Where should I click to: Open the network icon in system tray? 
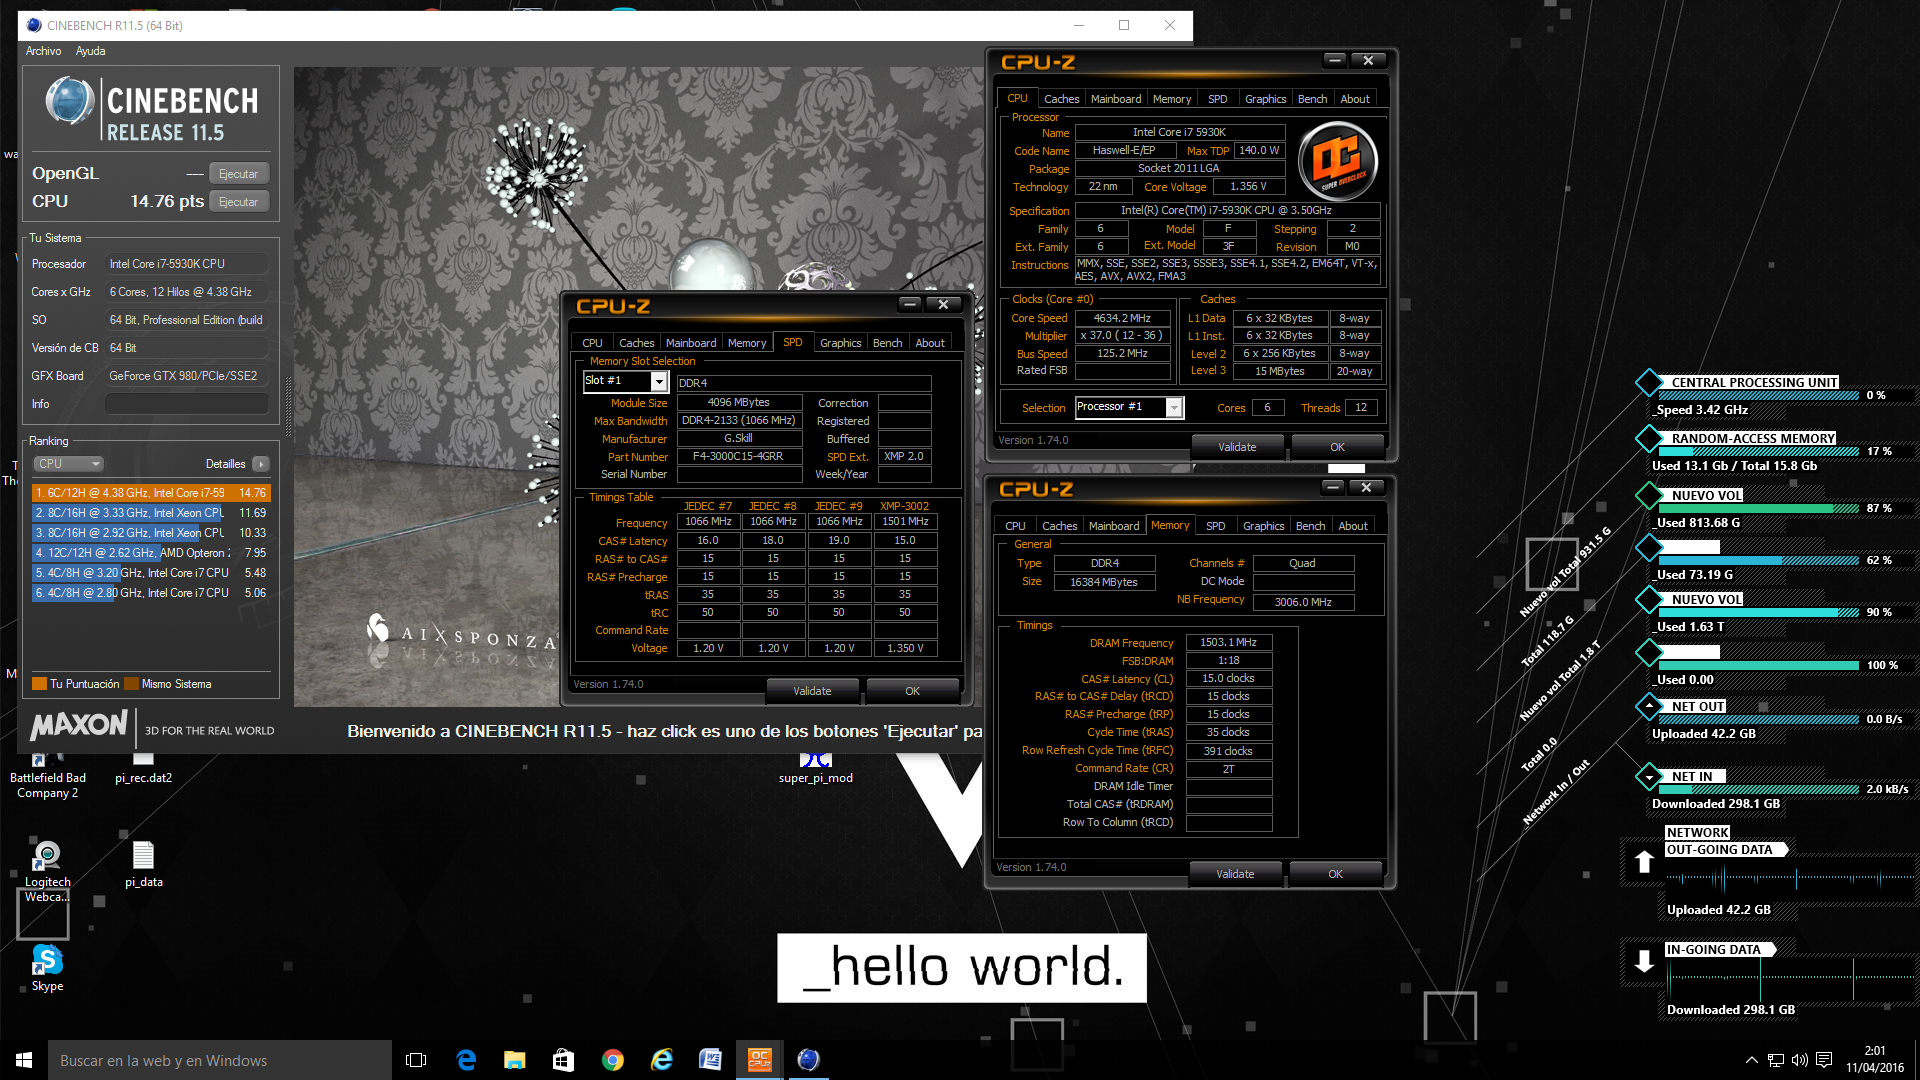point(1775,1060)
